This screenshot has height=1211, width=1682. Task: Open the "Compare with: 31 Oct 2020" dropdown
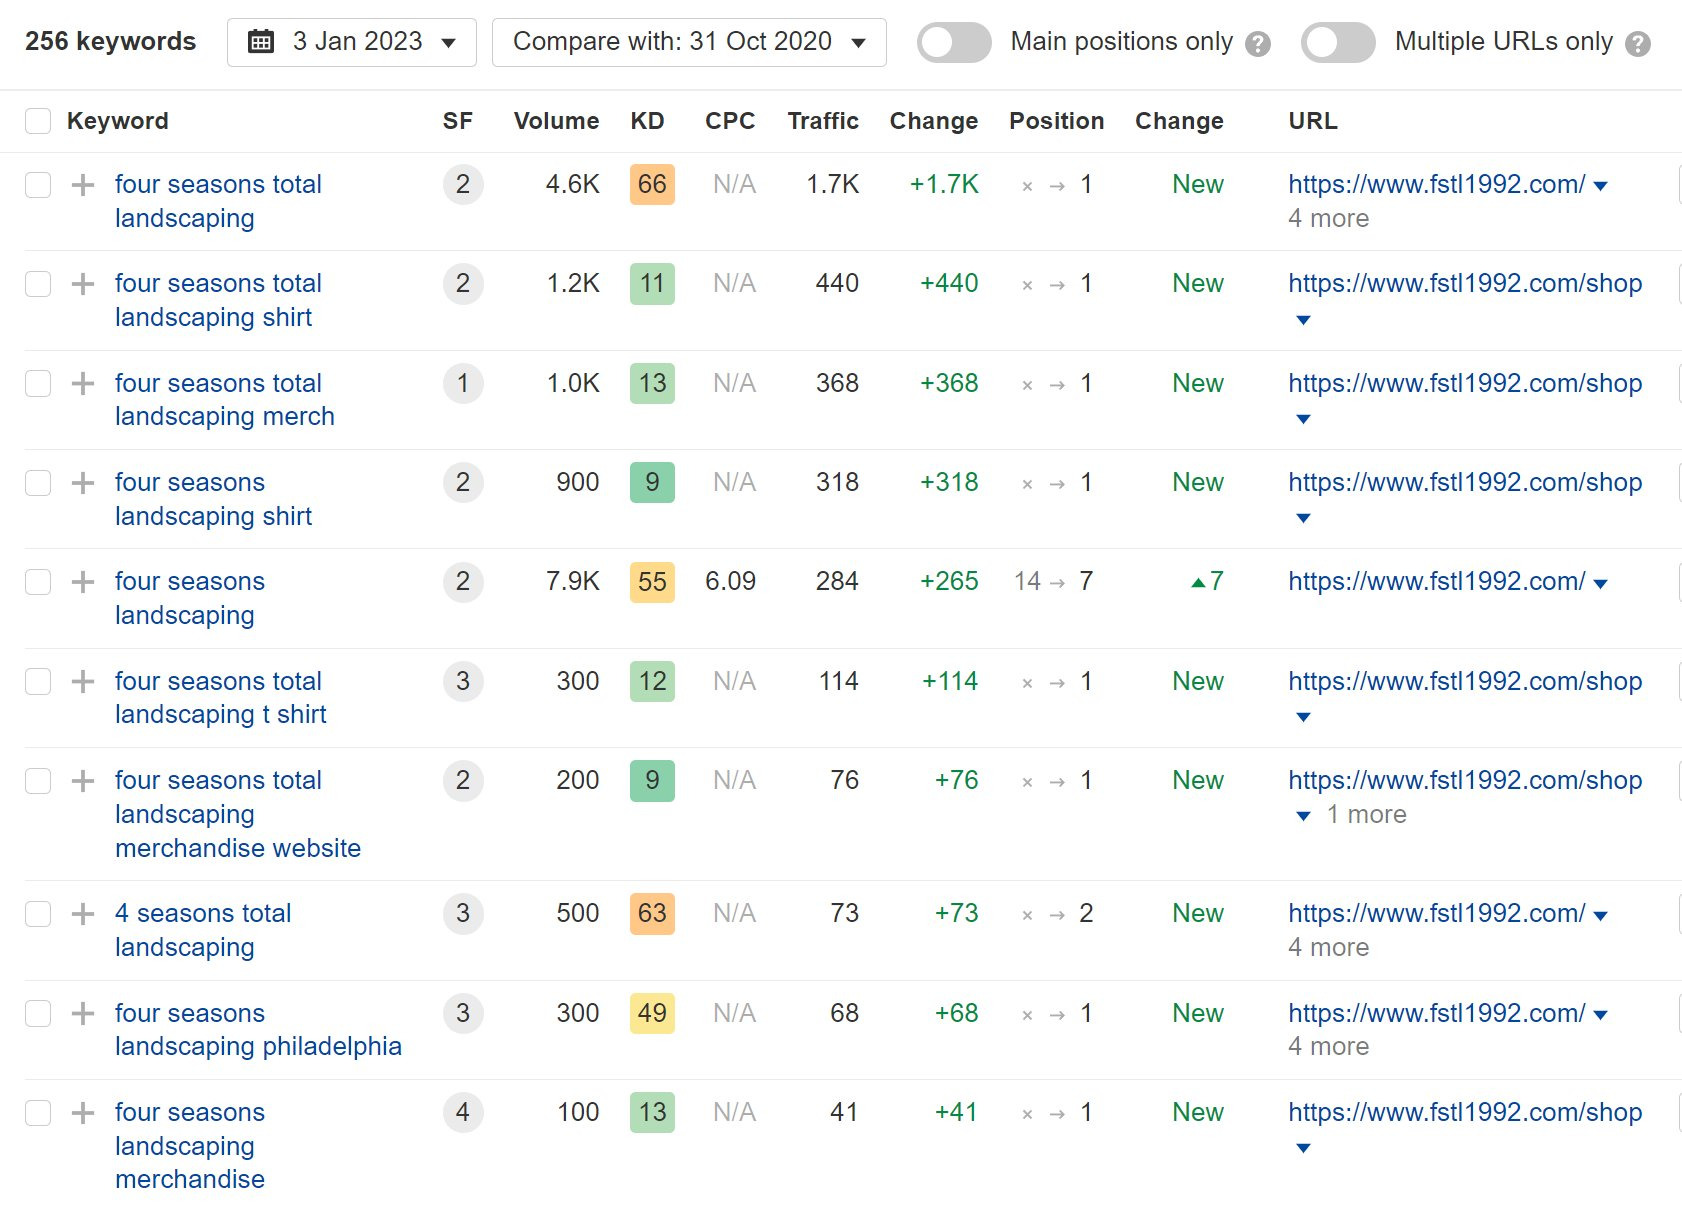click(687, 41)
